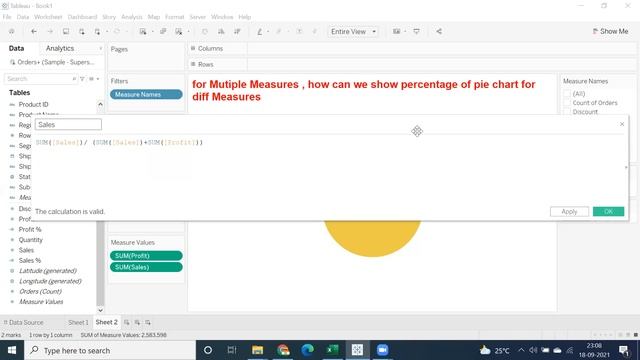Open the Entire View fit dropdown
The image size is (640, 360).
353,31
